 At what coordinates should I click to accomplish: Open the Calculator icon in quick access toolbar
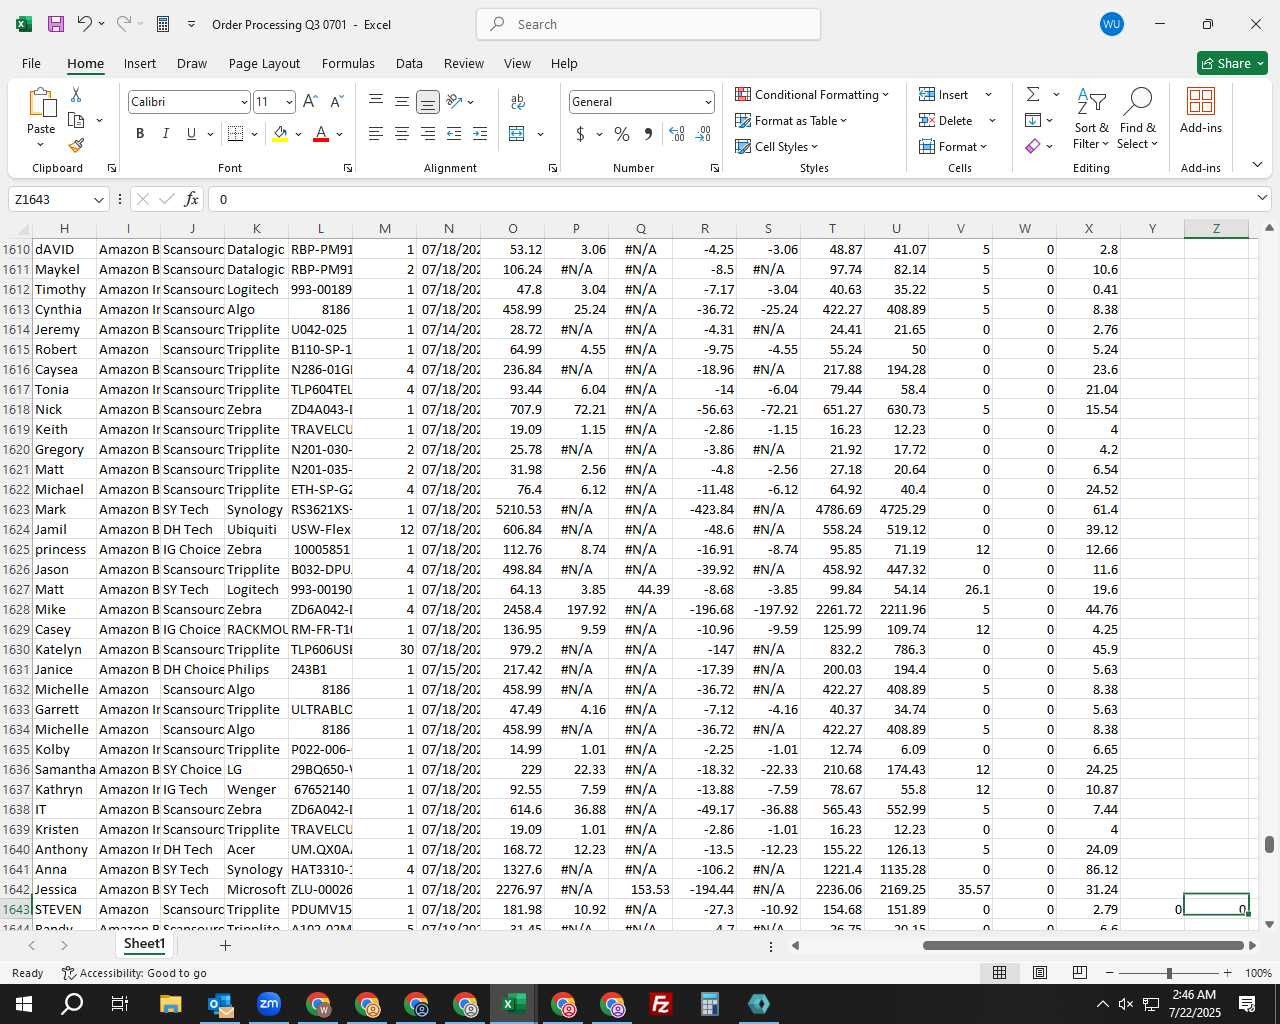[x=163, y=24]
